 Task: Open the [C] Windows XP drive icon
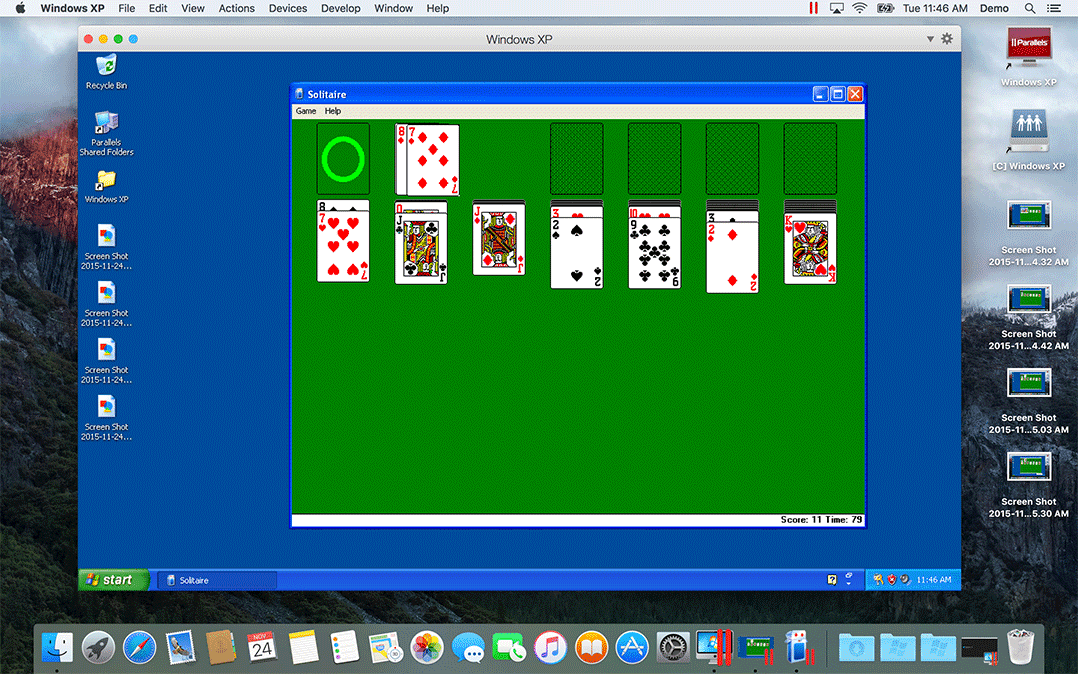1028,141
